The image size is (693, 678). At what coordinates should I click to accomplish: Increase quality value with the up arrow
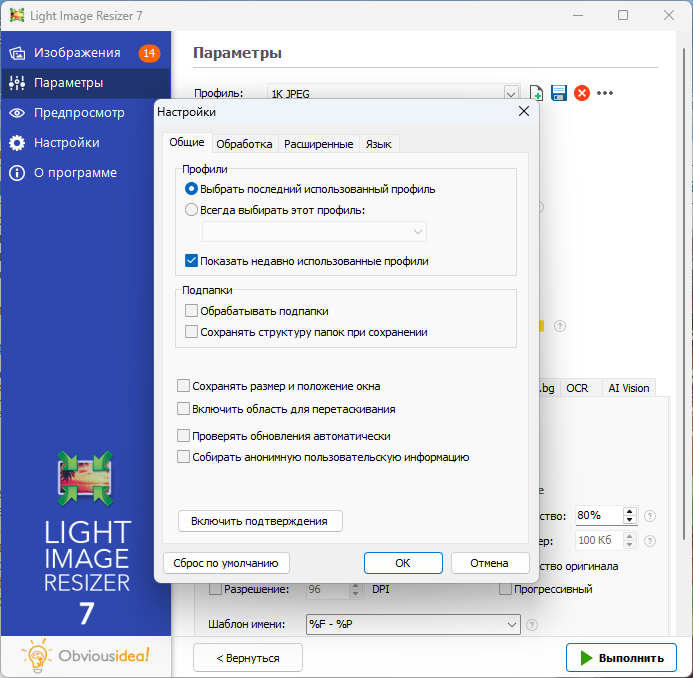click(629, 511)
